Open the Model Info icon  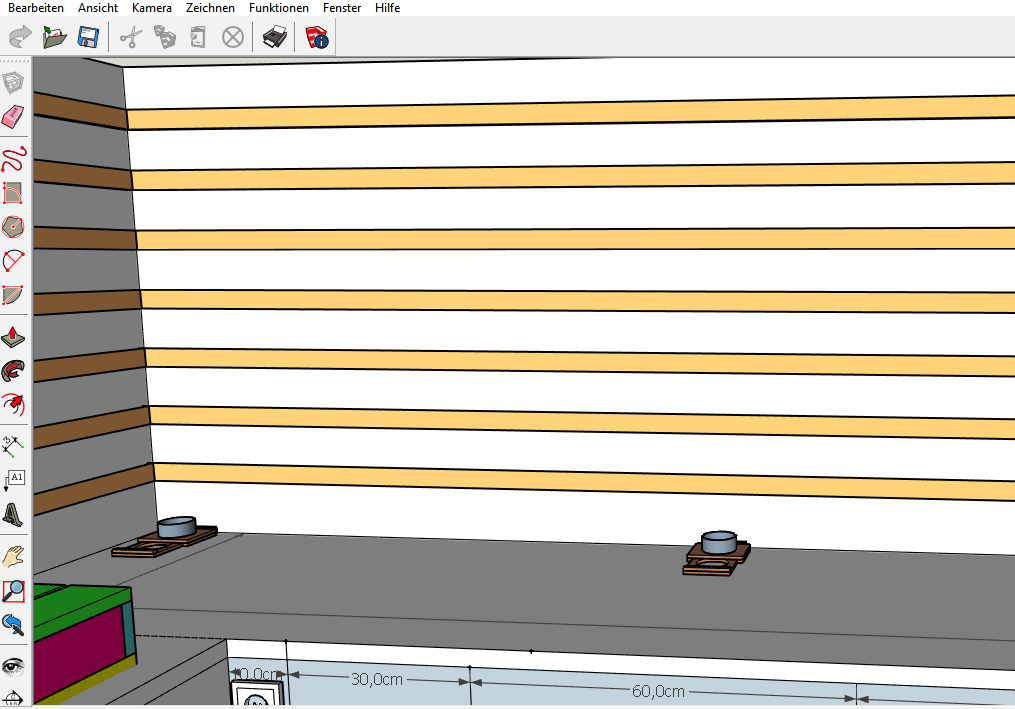[317, 38]
